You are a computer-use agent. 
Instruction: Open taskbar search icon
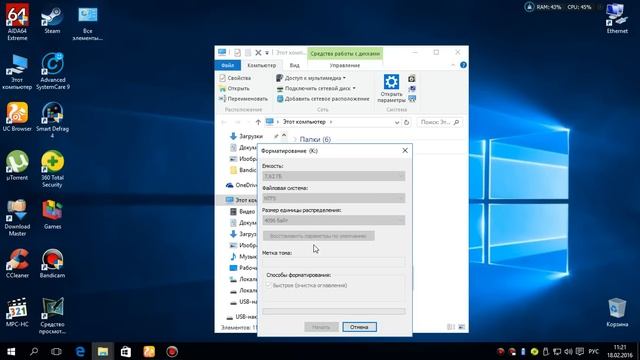coord(34,351)
